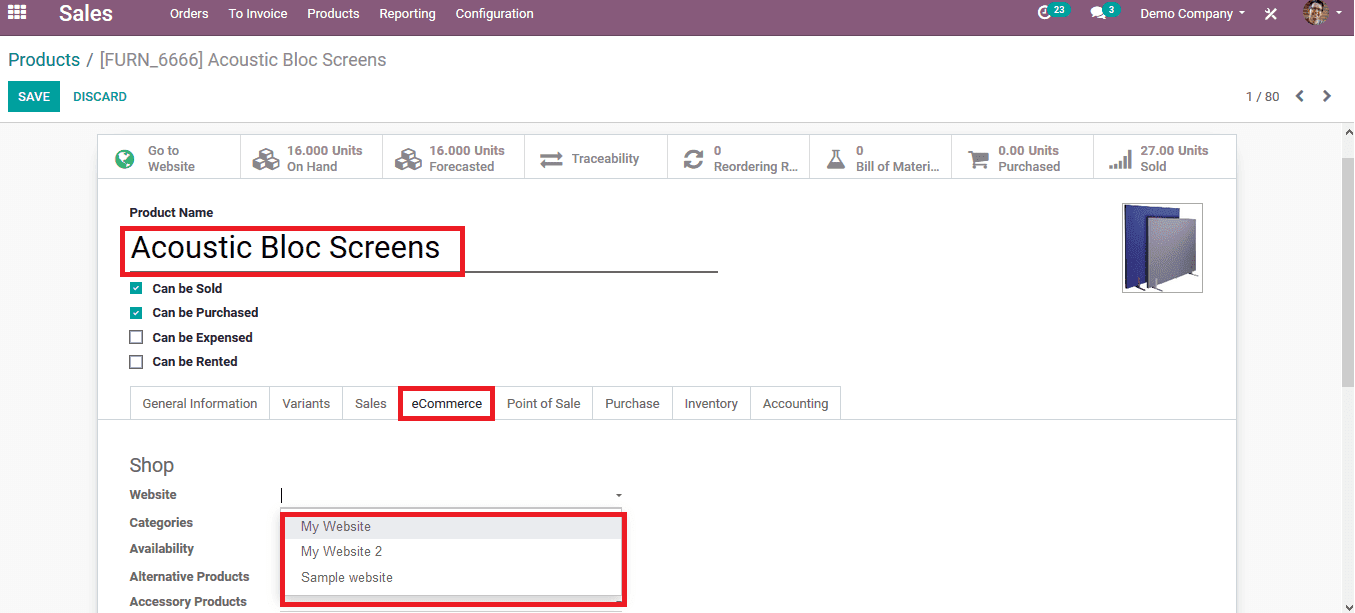The height and width of the screenshot is (613, 1355).
Task: Click the DISCARD button
Action: click(x=100, y=97)
